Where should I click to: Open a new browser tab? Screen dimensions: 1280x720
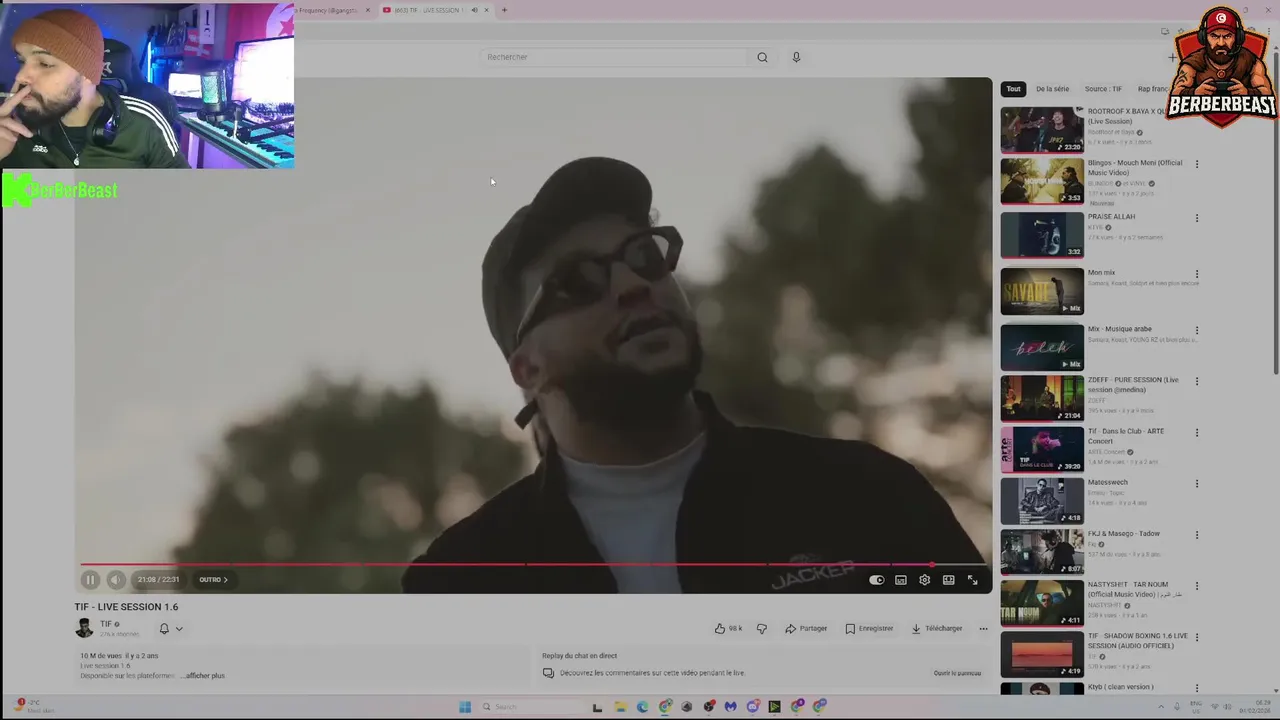504,10
